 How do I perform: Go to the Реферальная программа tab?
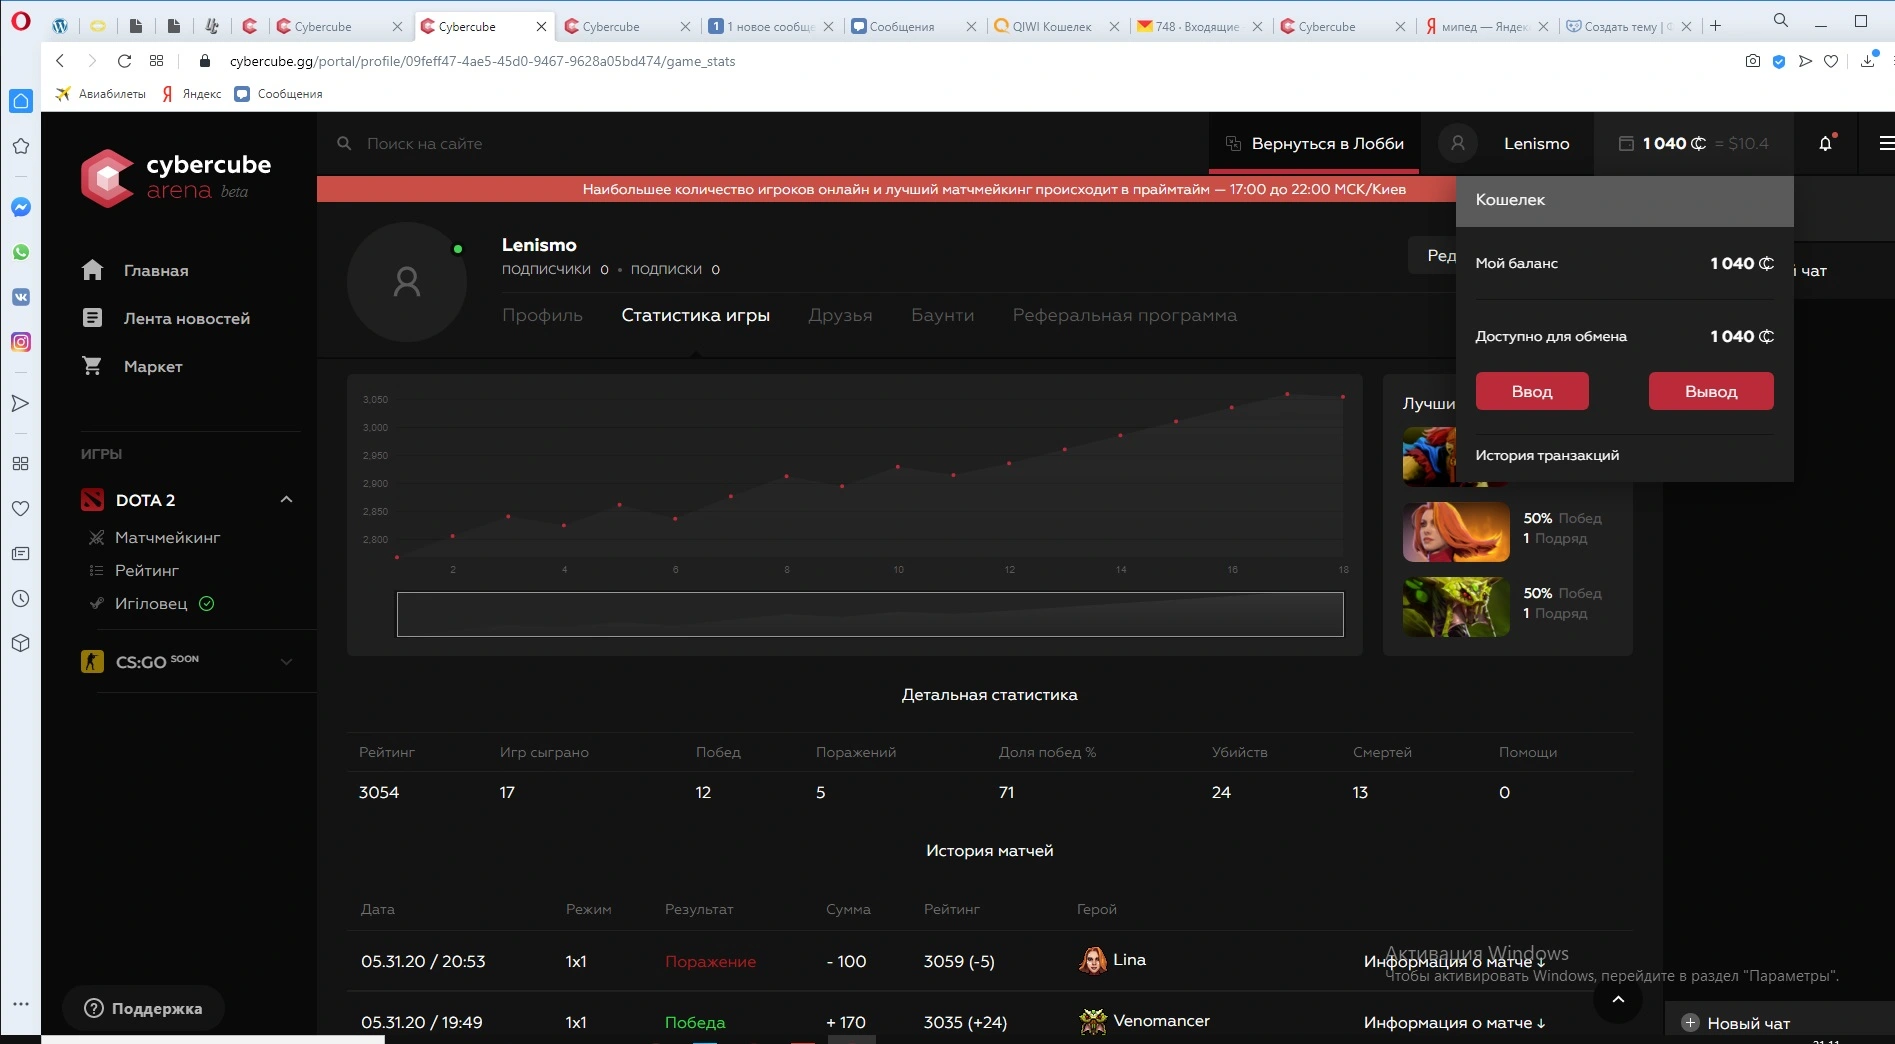[x=1124, y=315]
